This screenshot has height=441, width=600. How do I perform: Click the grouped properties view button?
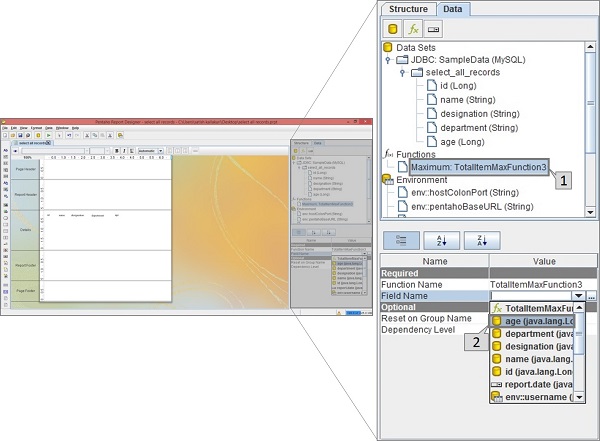(x=396, y=240)
